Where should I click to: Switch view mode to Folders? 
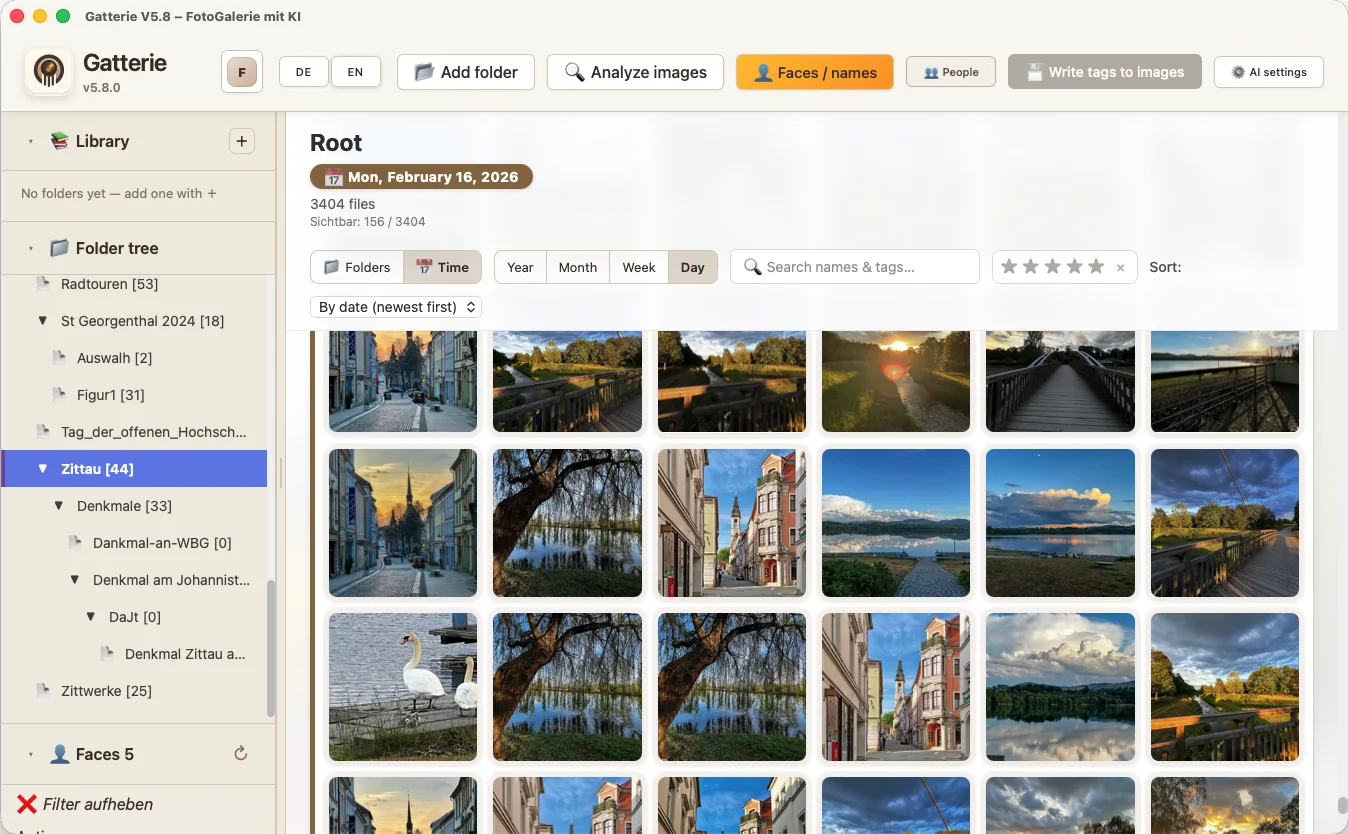point(357,267)
